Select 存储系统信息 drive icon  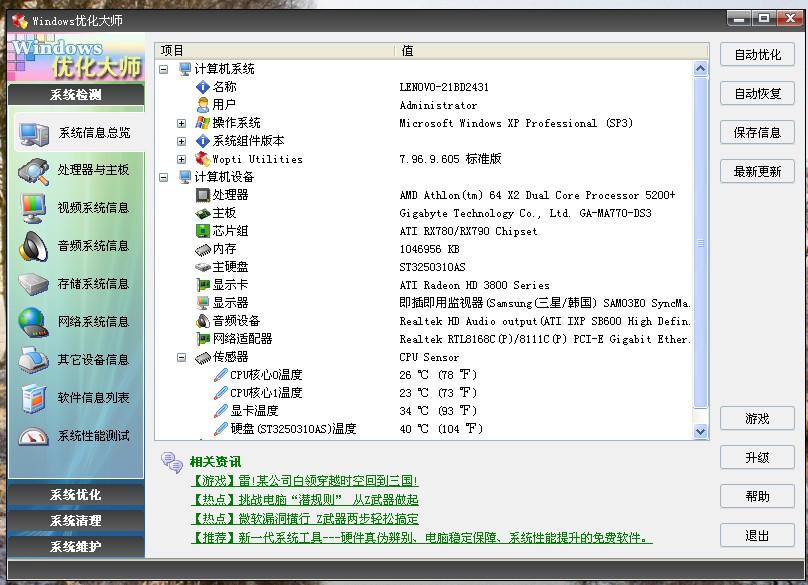coord(34,284)
